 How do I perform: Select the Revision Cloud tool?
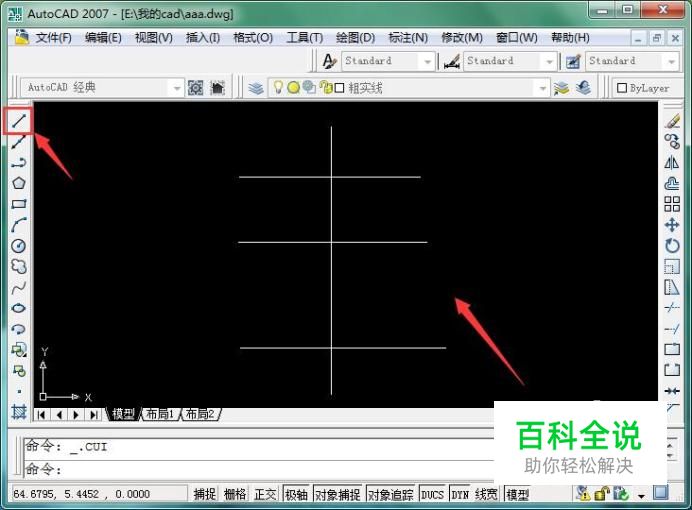coord(19,266)
